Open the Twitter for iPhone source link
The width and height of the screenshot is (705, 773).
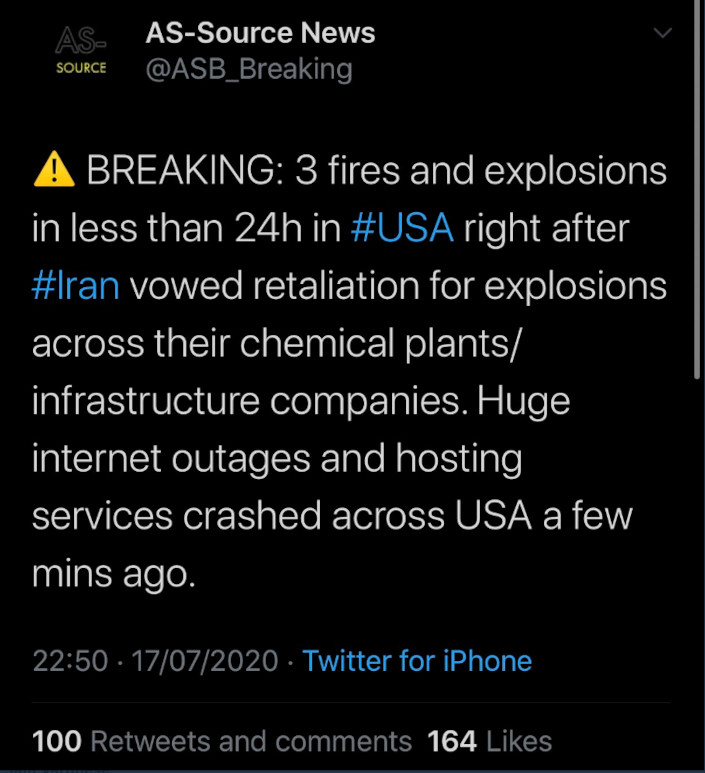click(x=416, y=661)
